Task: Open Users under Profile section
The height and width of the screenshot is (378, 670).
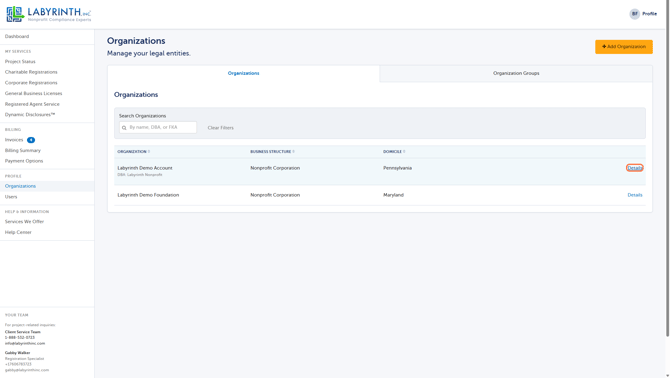Action: [11, 197]
